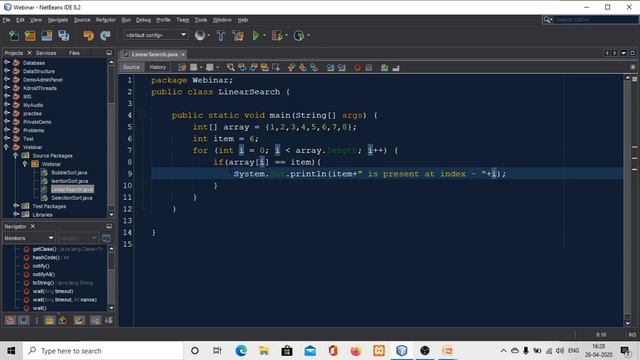Image resolution: width=640 pixels, height=360 pixels.
Task: Click the Previous Bookmark icon
Action: coord(291,67)
